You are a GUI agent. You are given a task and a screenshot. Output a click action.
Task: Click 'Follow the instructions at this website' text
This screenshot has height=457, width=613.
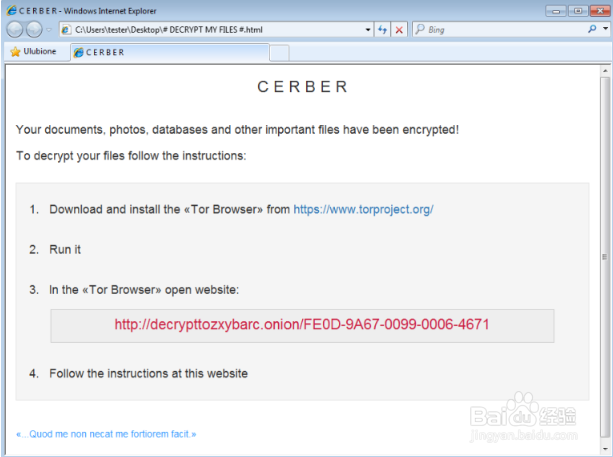pos(149,374)
